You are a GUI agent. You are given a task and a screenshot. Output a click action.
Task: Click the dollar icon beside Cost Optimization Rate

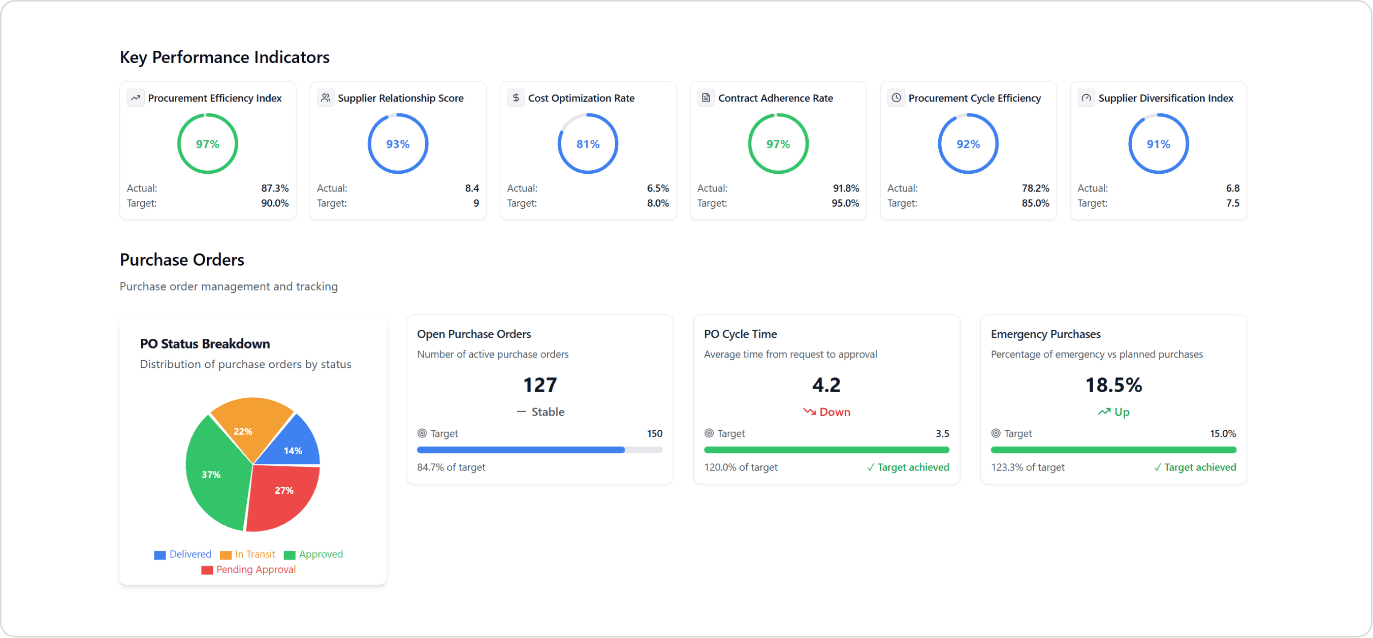point(515,98)
